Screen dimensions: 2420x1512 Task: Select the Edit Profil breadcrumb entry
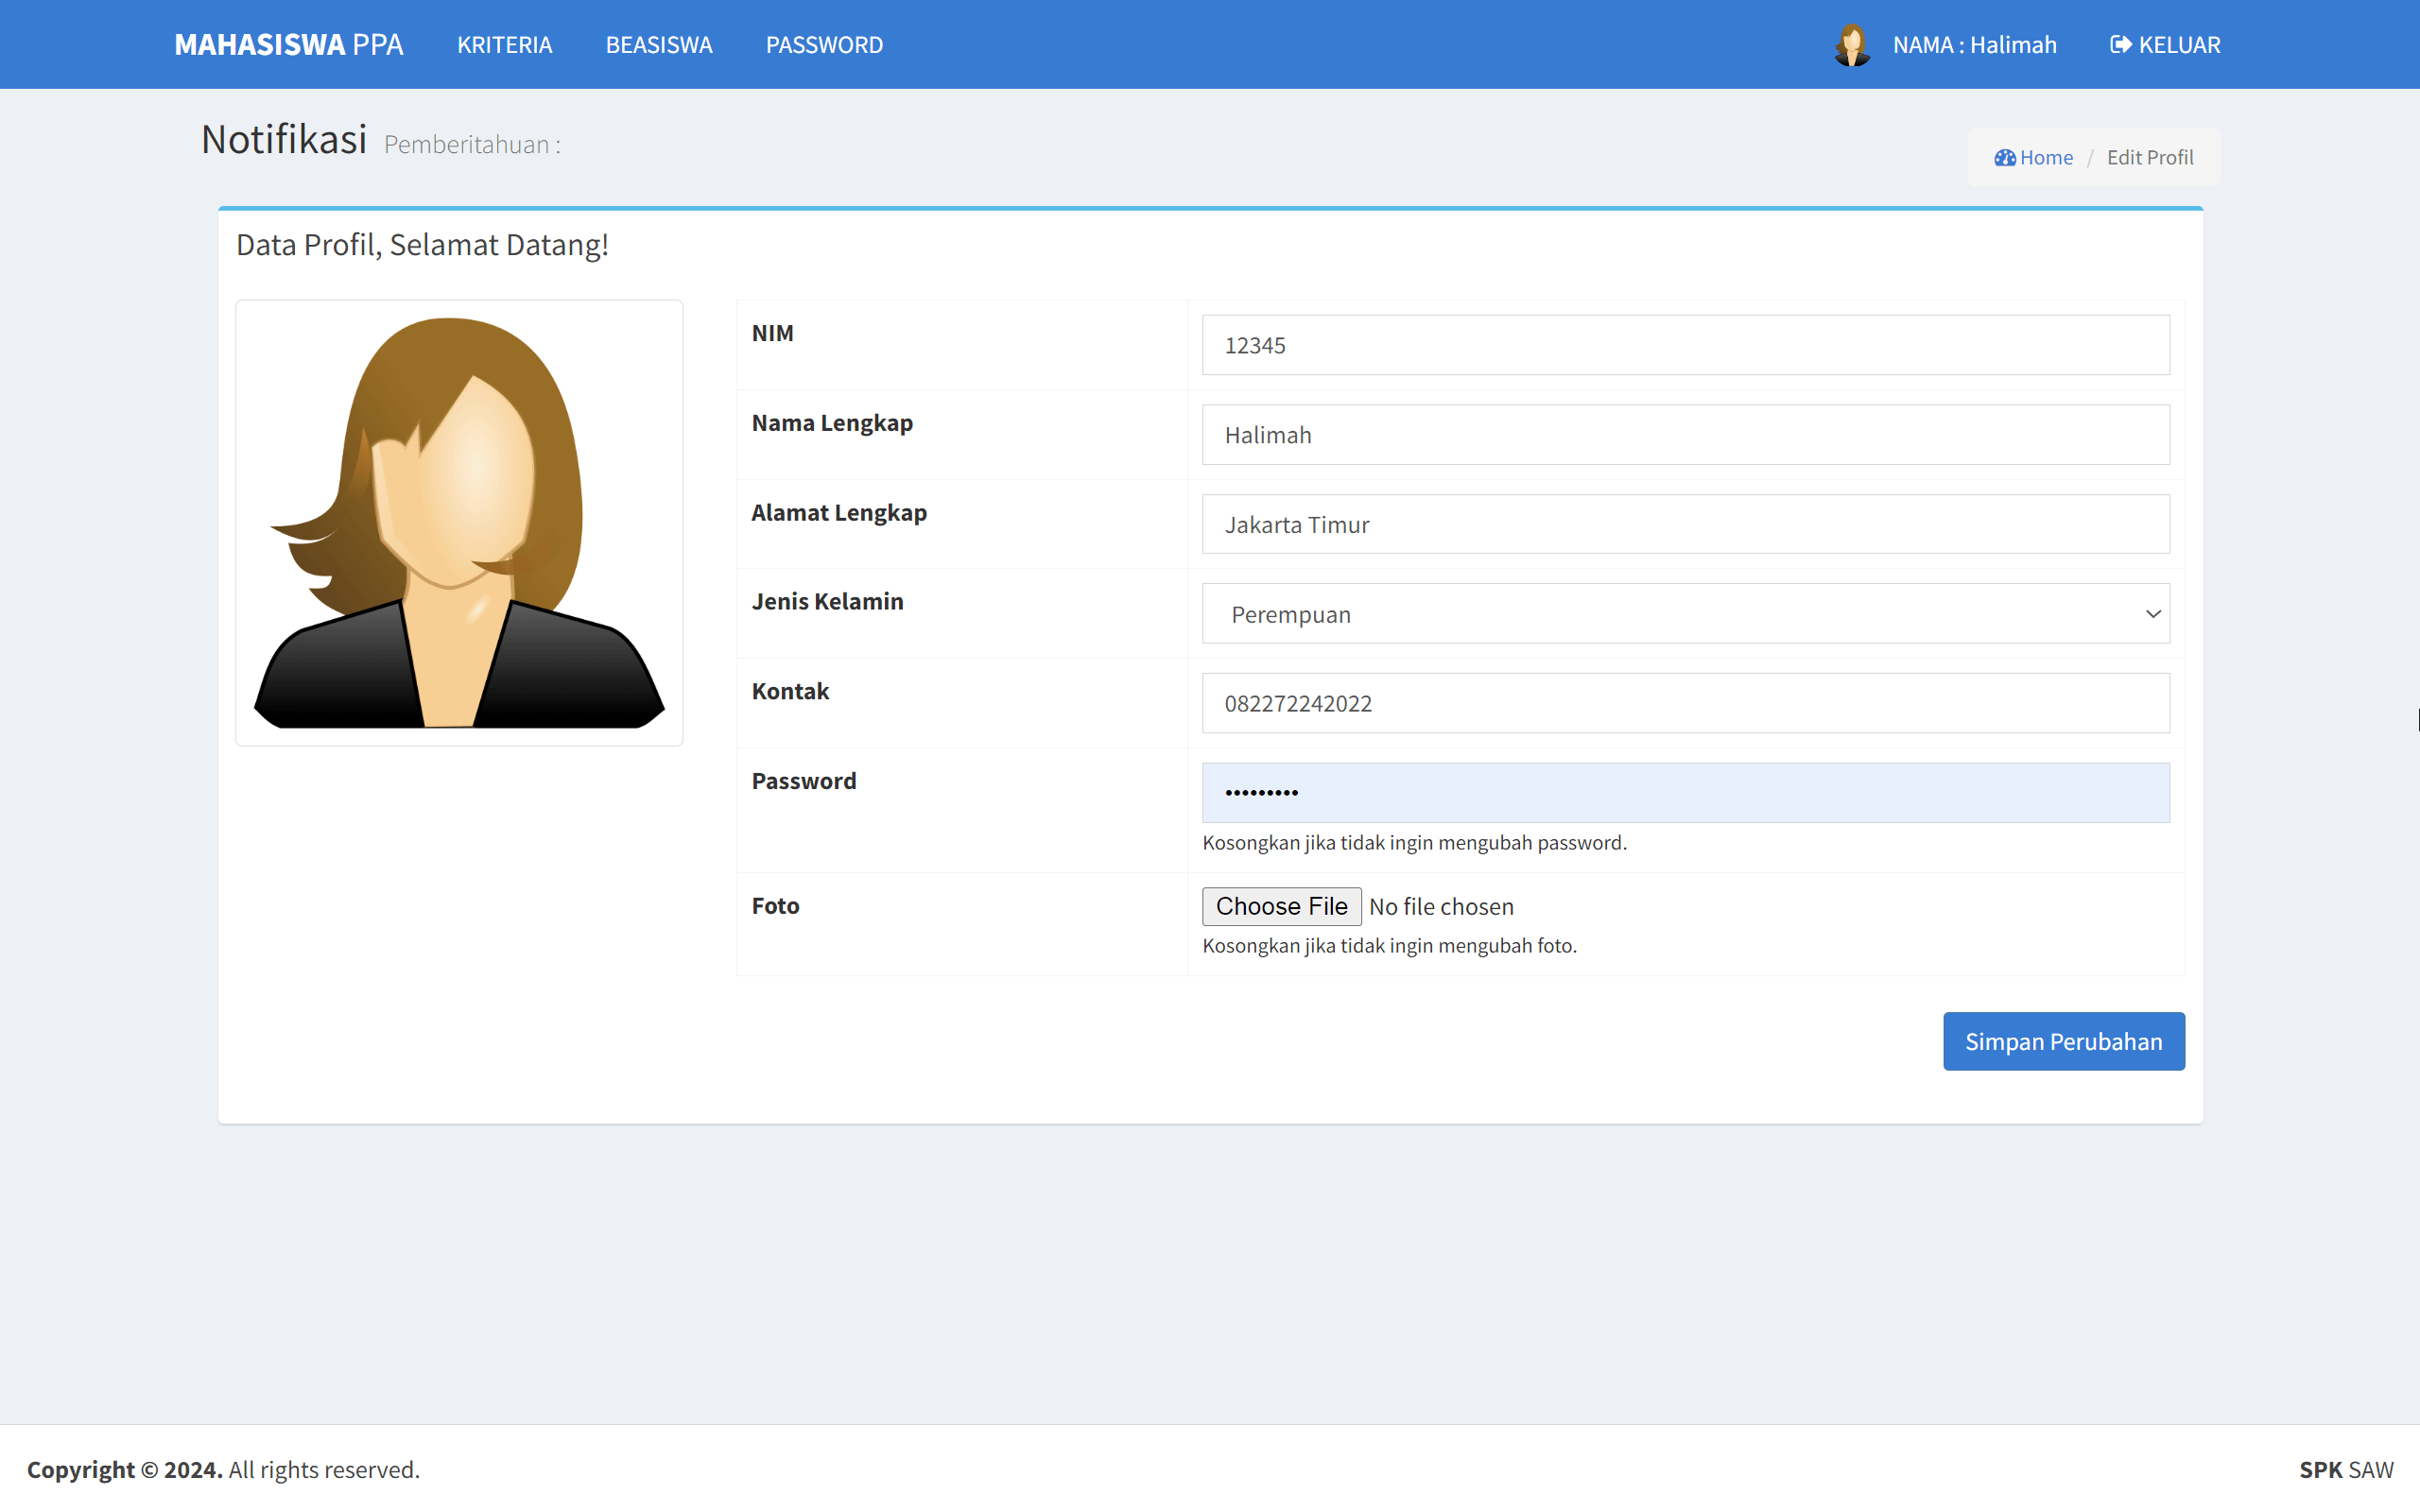[2150, 157]
